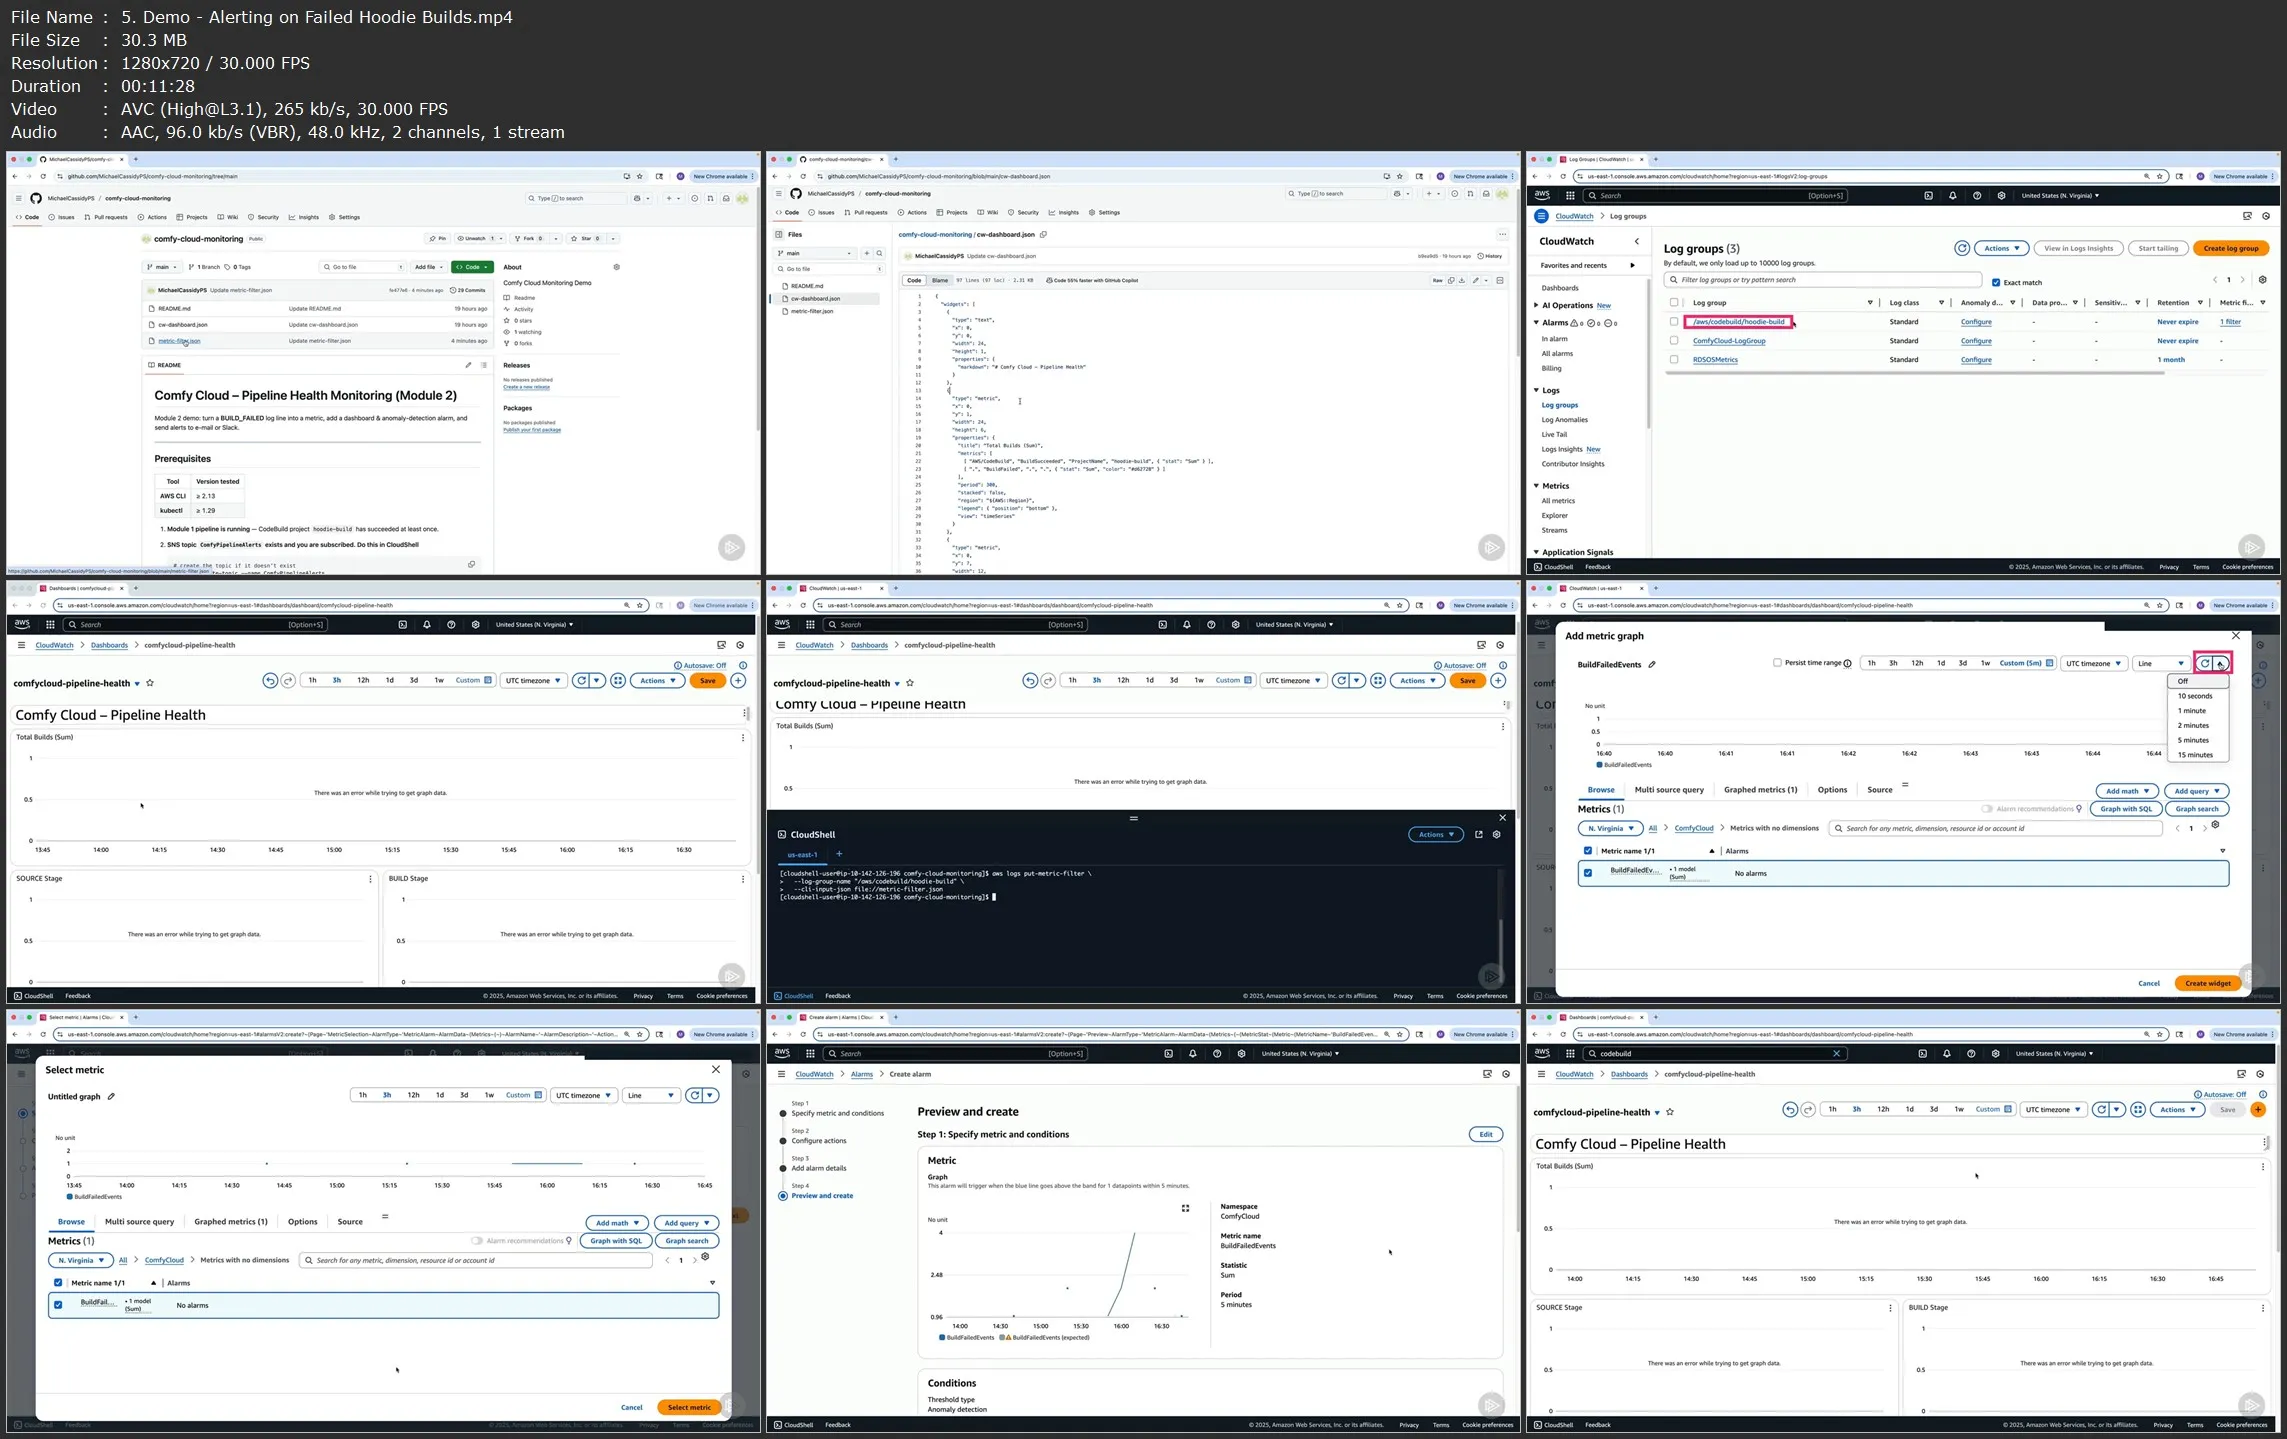Open the Blame tab on cw-dashboard.json page
This screenshot has height=1439, width=2287.
pyautogui.click(x=940, y=281)
